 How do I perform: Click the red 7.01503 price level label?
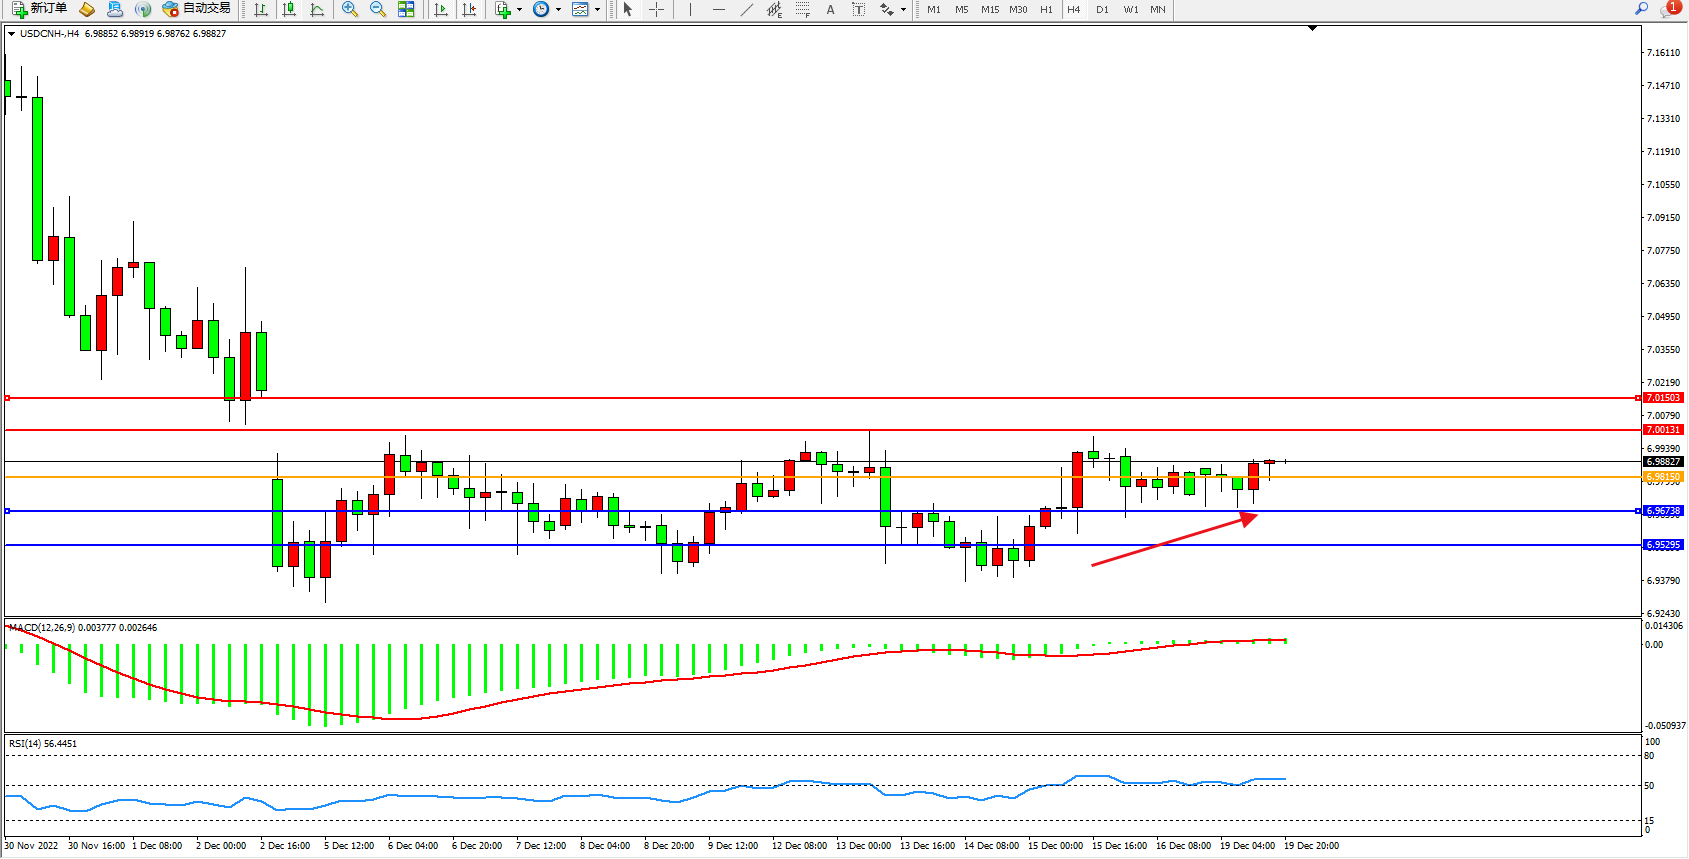click(x=1663, y=398)
